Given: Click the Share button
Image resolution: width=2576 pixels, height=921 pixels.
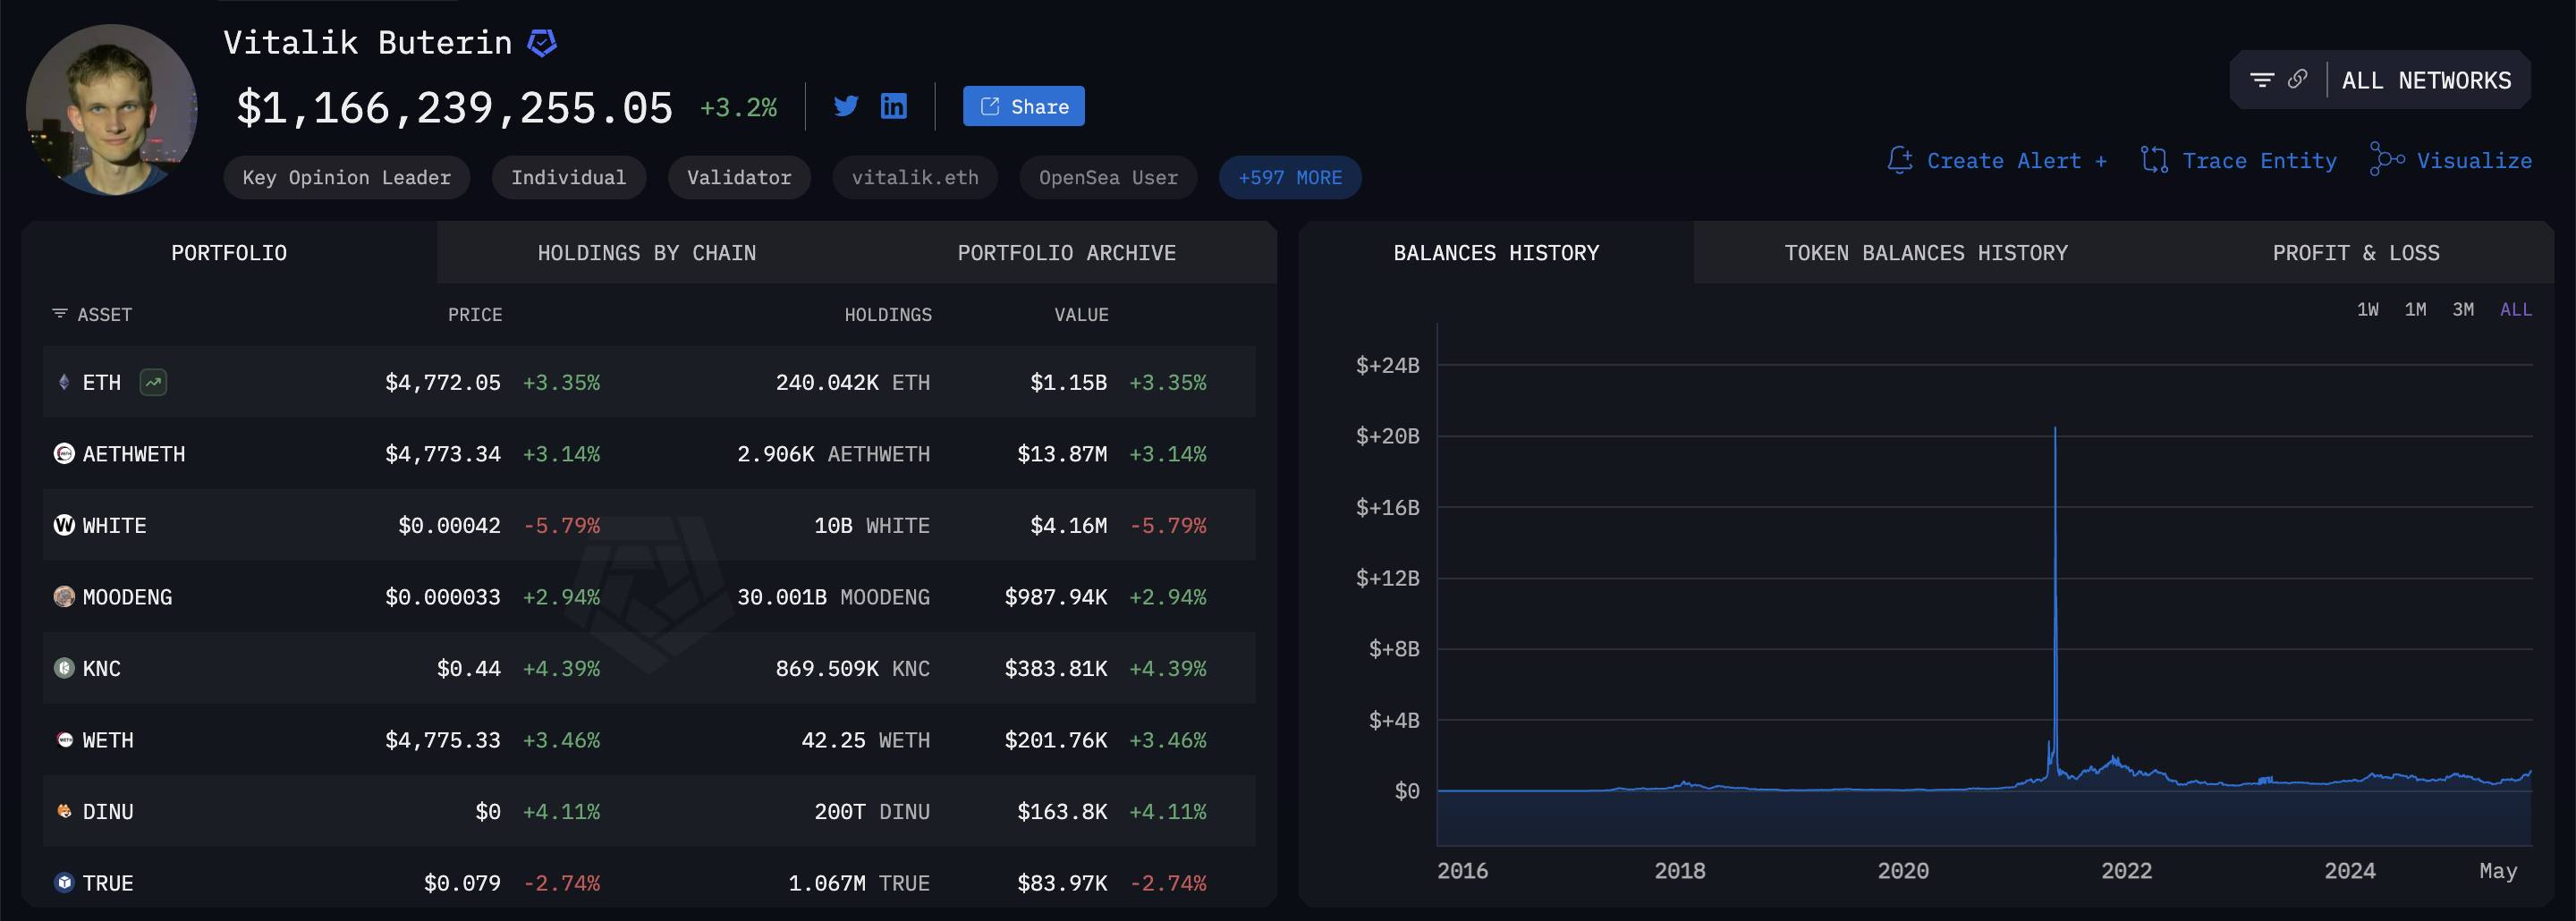Looking at the screenshot, I should pyautogui.click(x=1023, y=106).
